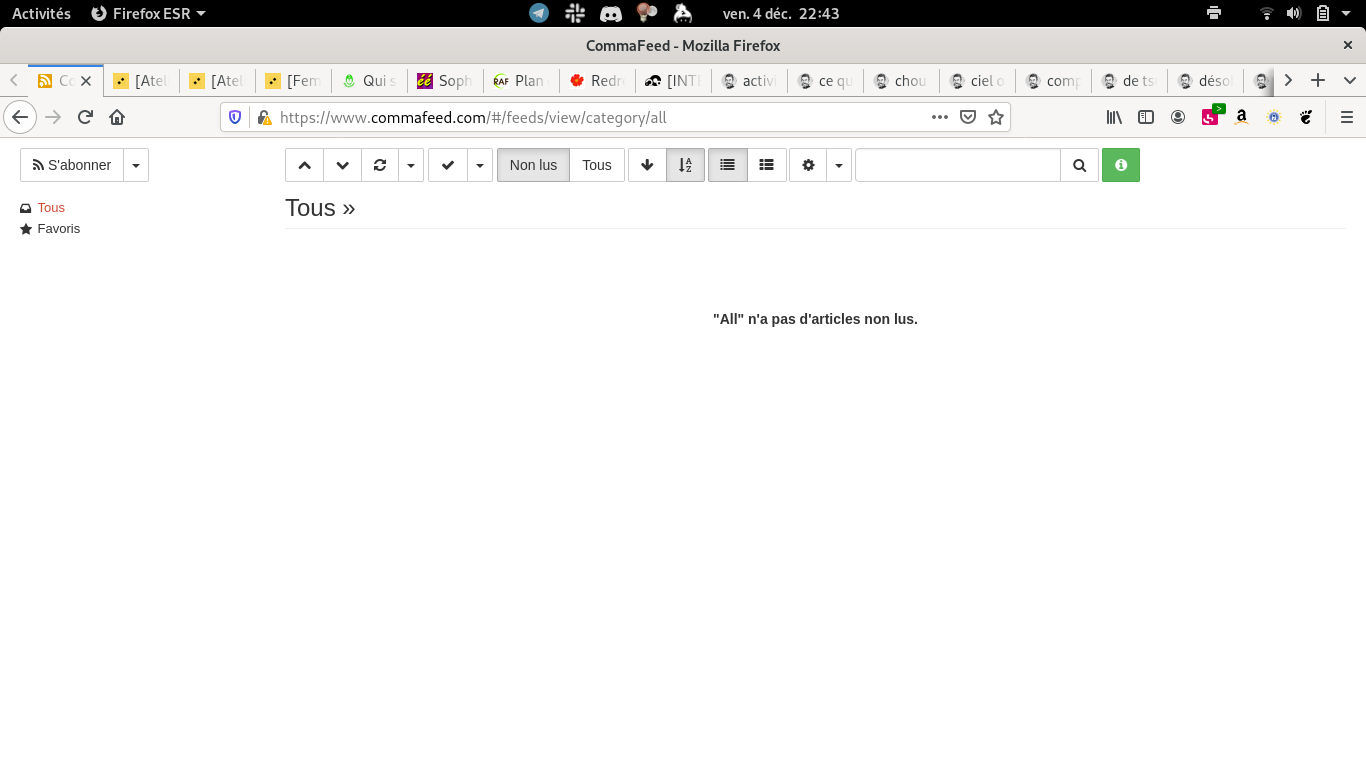
Task: Switch to the Soph tab
Action: click(x=445, y=81)
